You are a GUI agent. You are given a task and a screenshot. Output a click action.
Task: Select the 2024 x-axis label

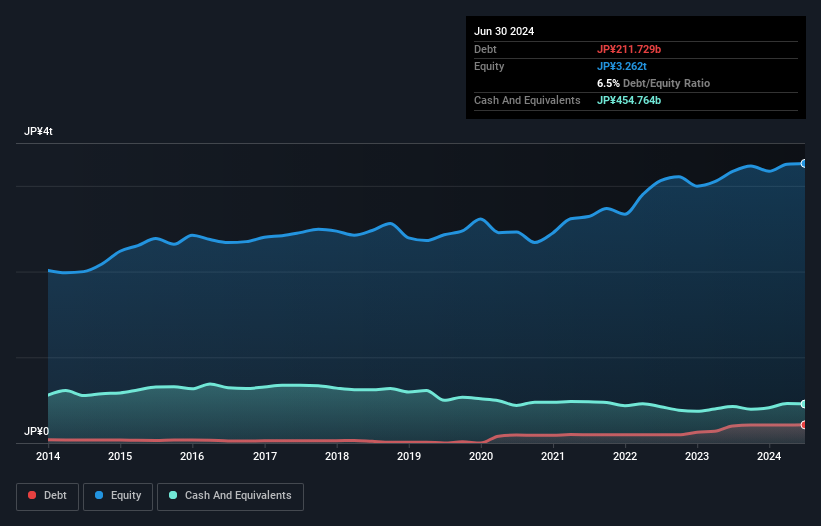(769, 457)
